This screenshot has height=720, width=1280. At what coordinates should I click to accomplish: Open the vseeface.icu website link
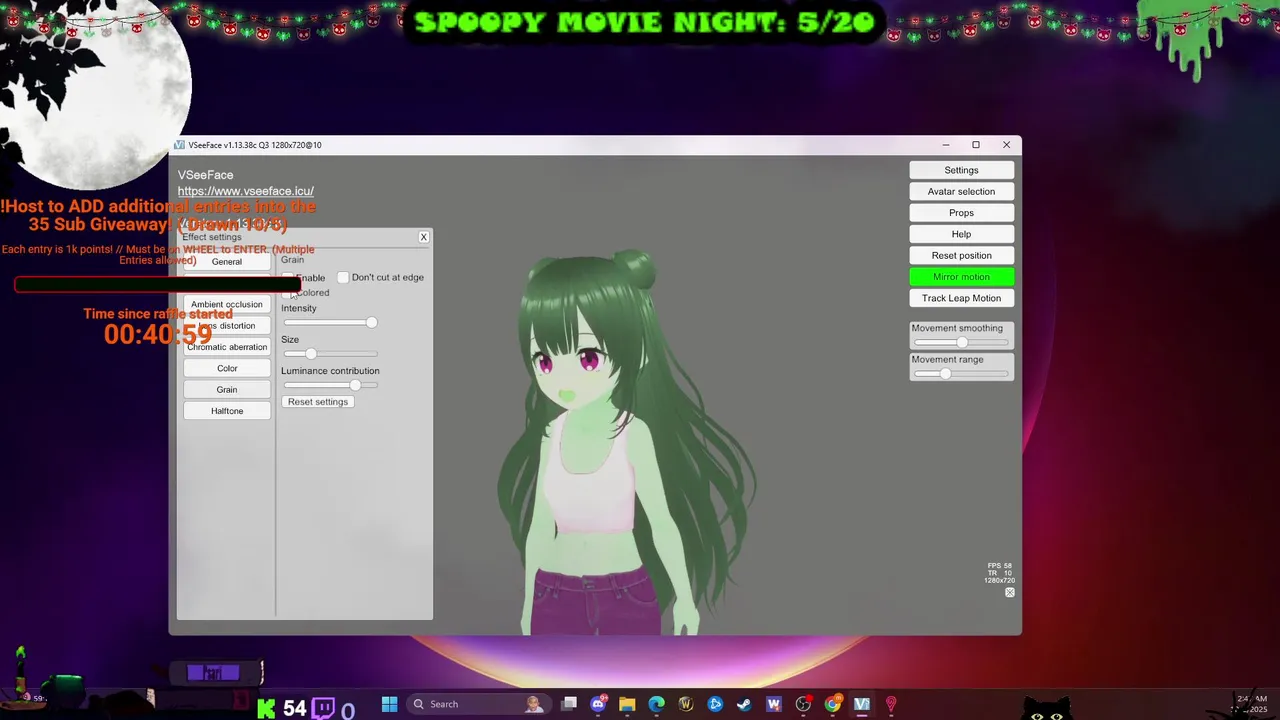pos(246,191)
